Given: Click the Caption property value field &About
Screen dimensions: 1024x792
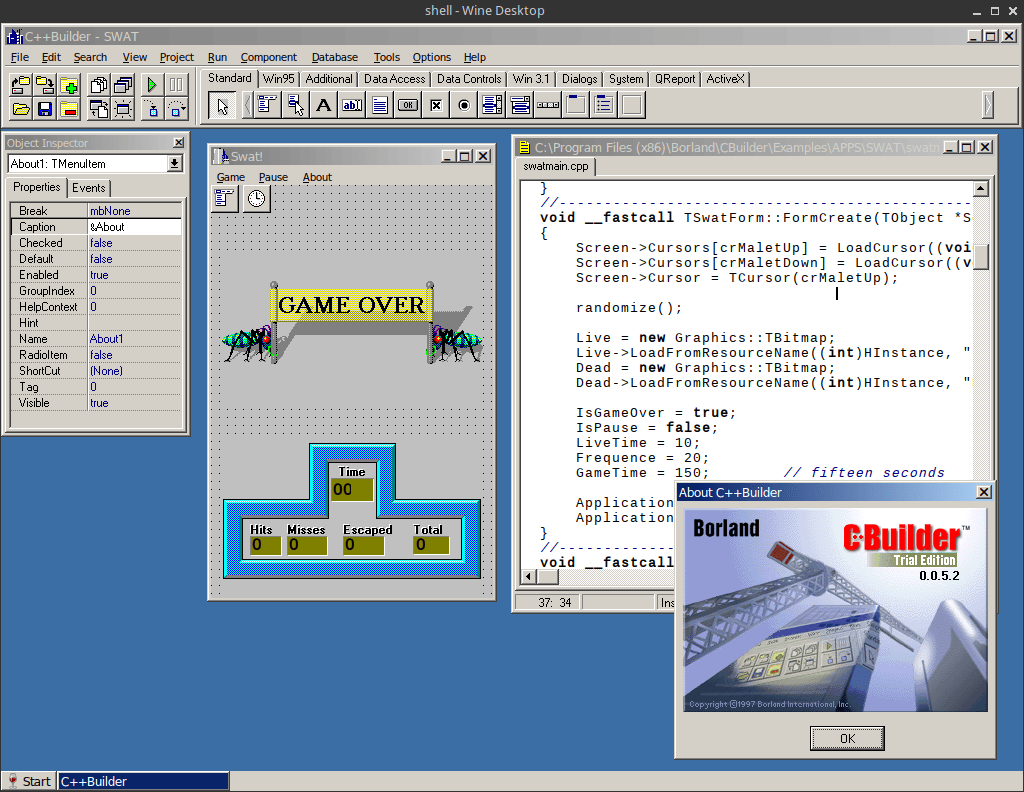Looking at the screenshot, I should click(x=135, y=227).
